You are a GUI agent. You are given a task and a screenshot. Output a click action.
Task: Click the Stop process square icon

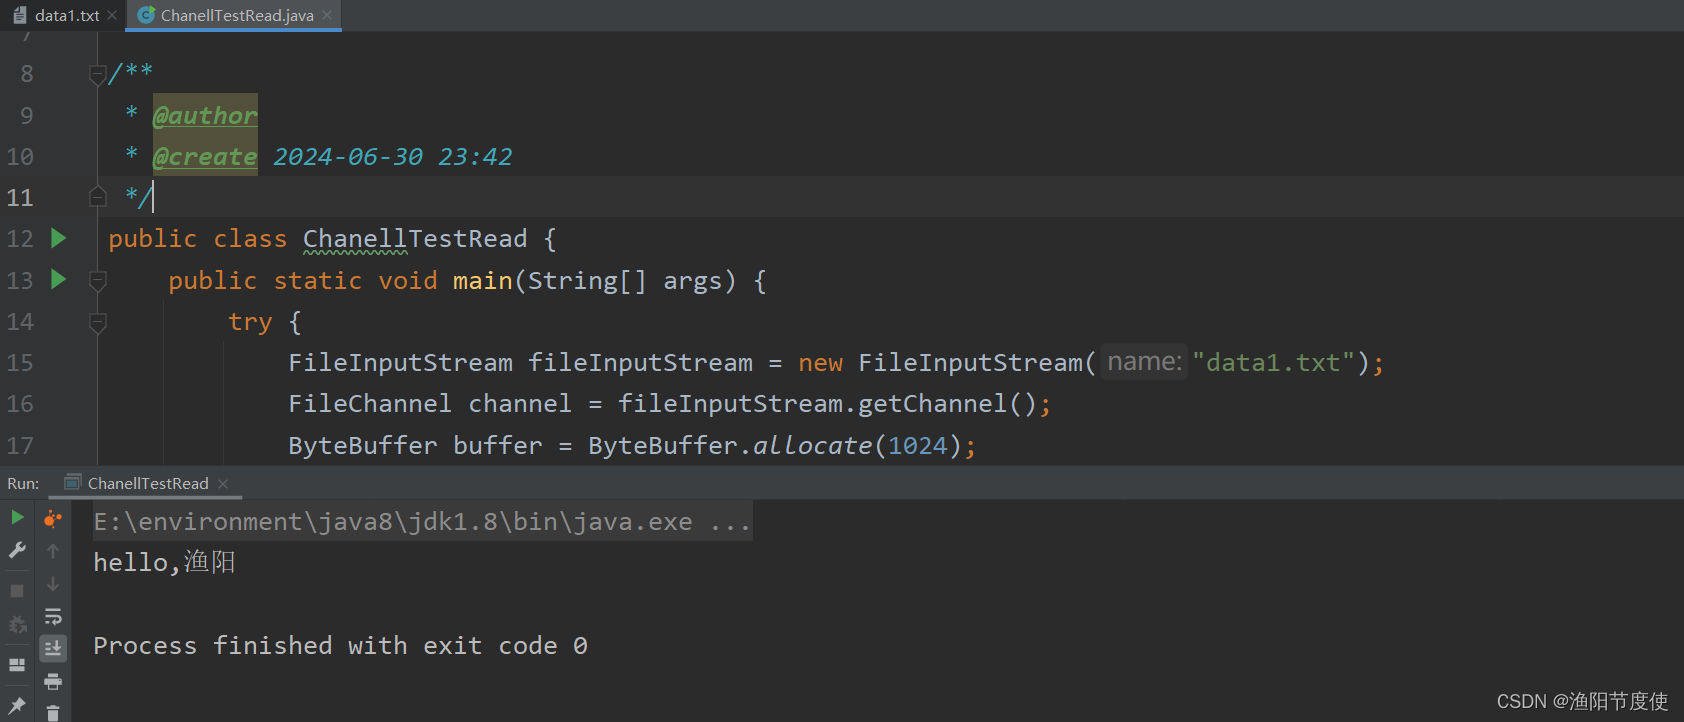click(17, 591)
